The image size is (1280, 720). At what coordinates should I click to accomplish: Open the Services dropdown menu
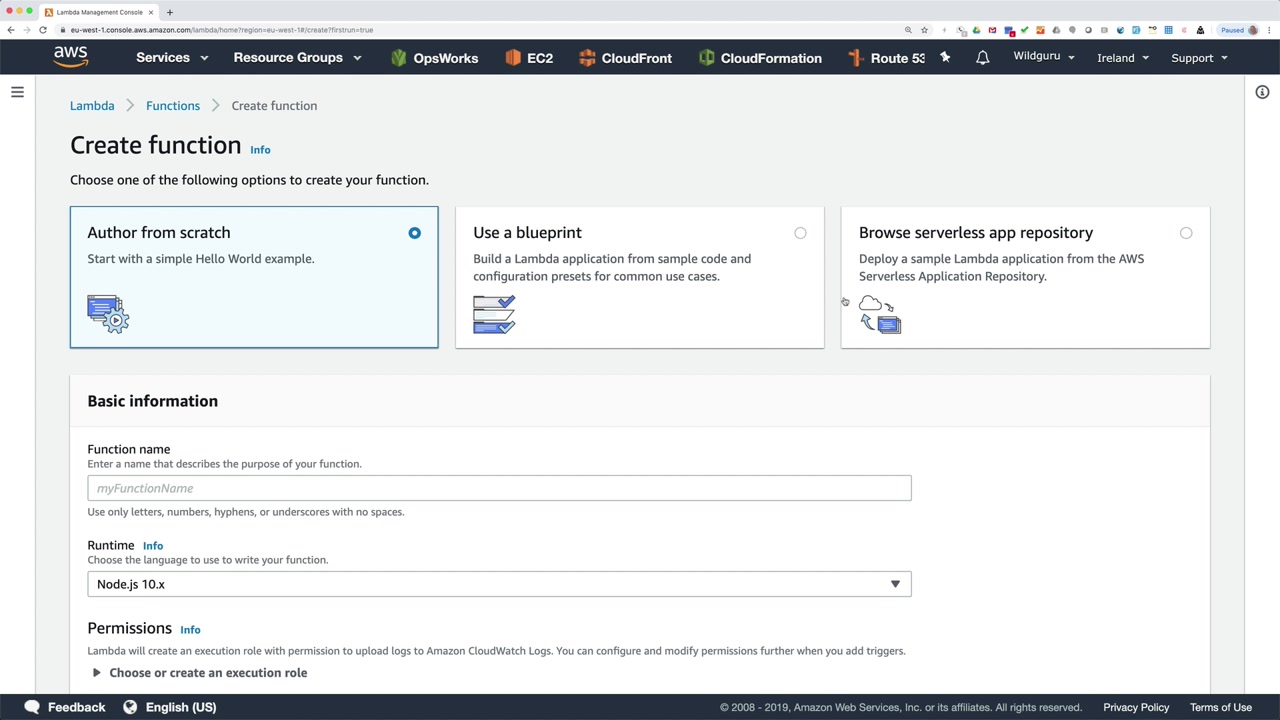pos(172,58)
